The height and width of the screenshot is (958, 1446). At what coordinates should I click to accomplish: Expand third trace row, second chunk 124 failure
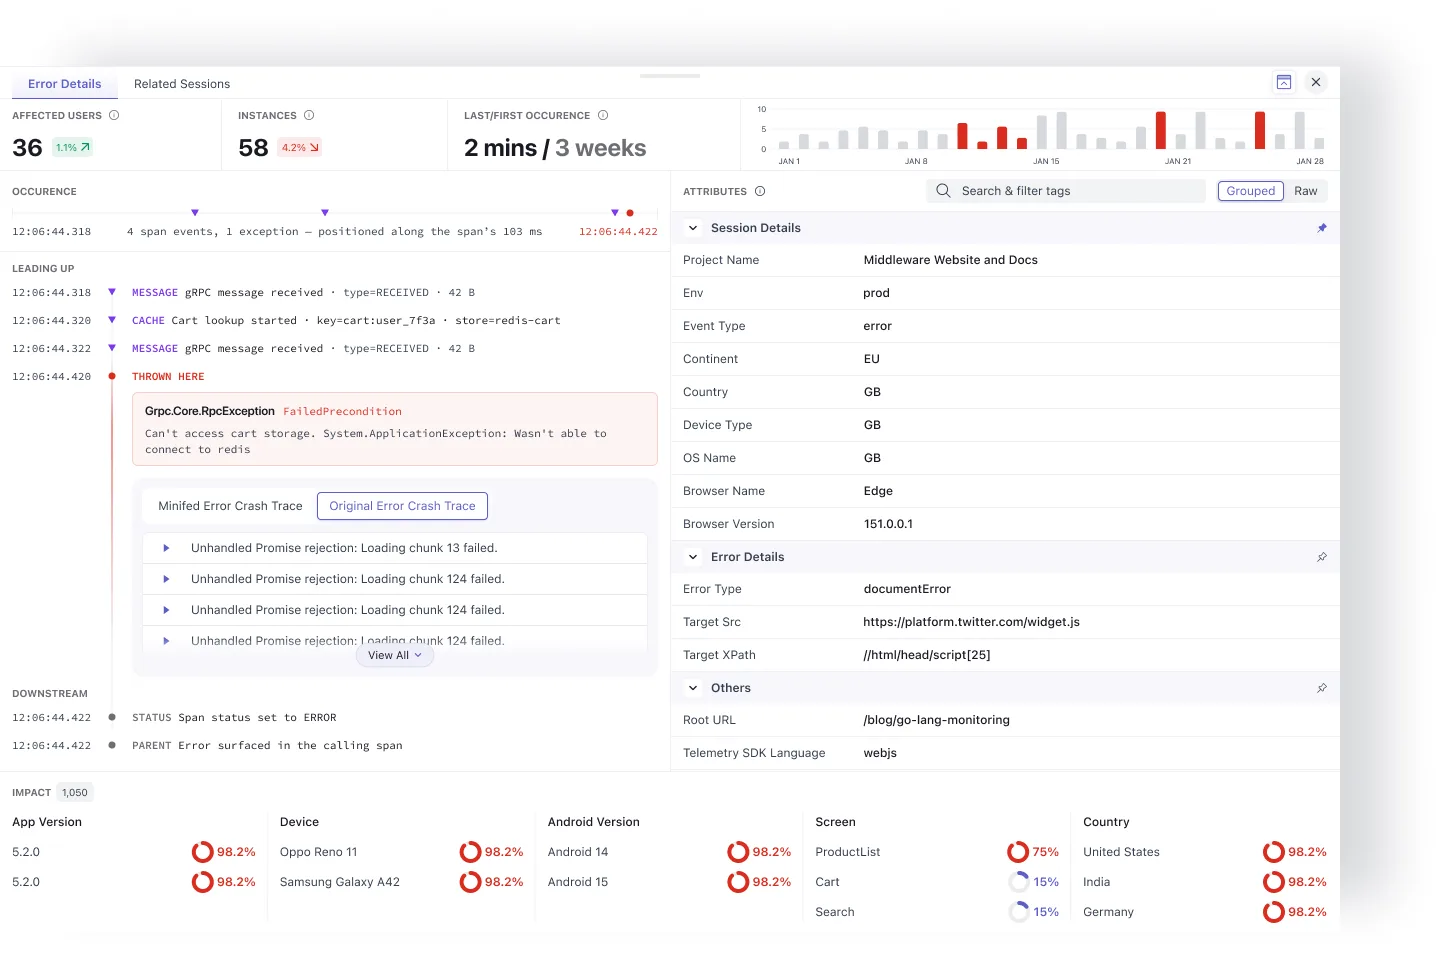pos(166,610)
